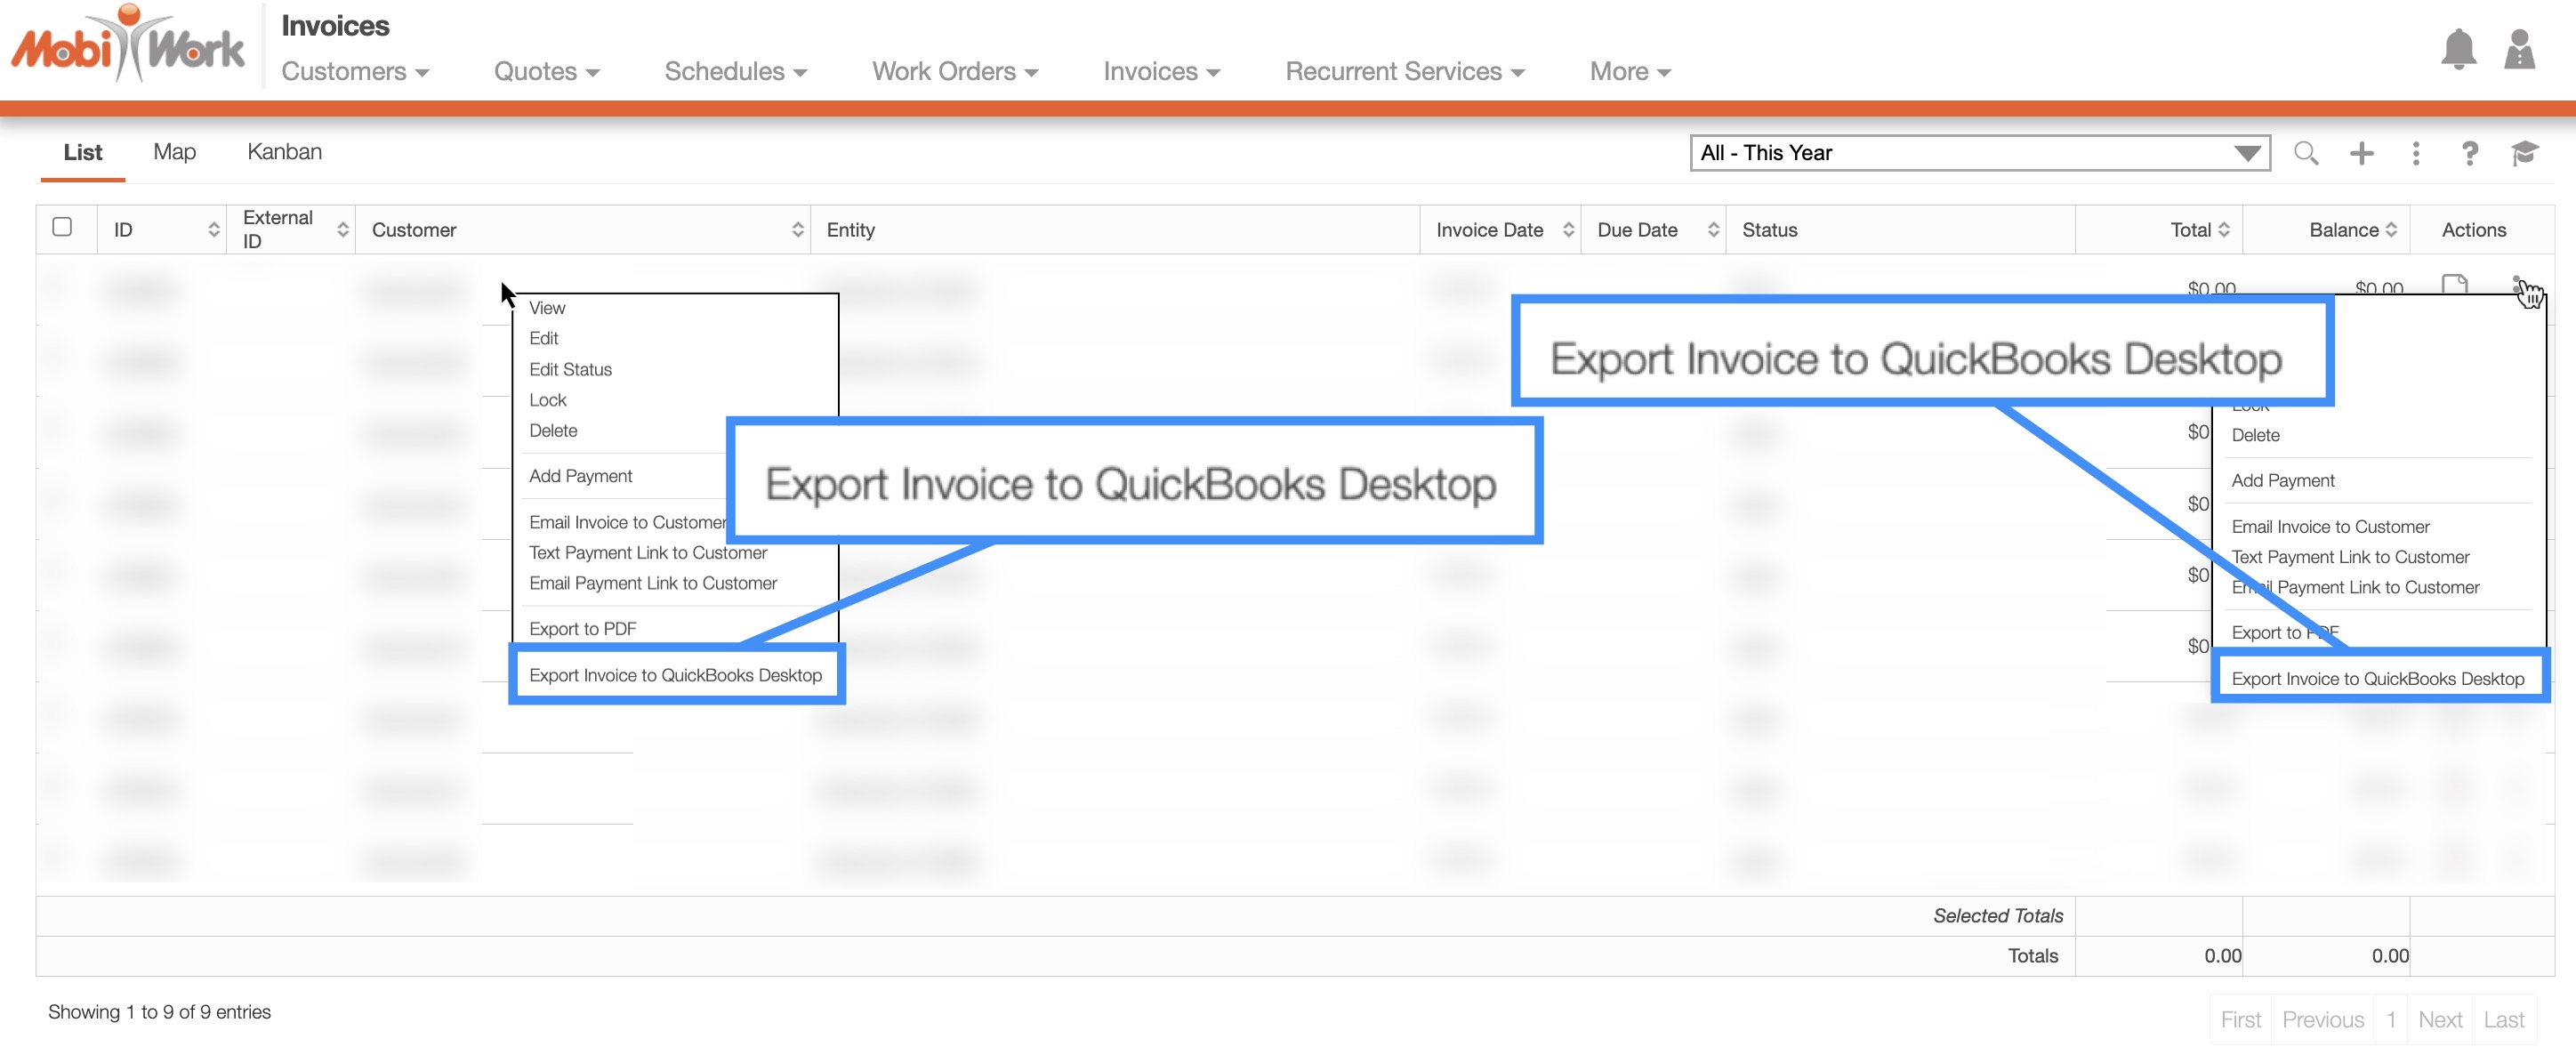Switch to the Map tab
This screenshot has height=1055, width=2576.
(x=174, y=152)
